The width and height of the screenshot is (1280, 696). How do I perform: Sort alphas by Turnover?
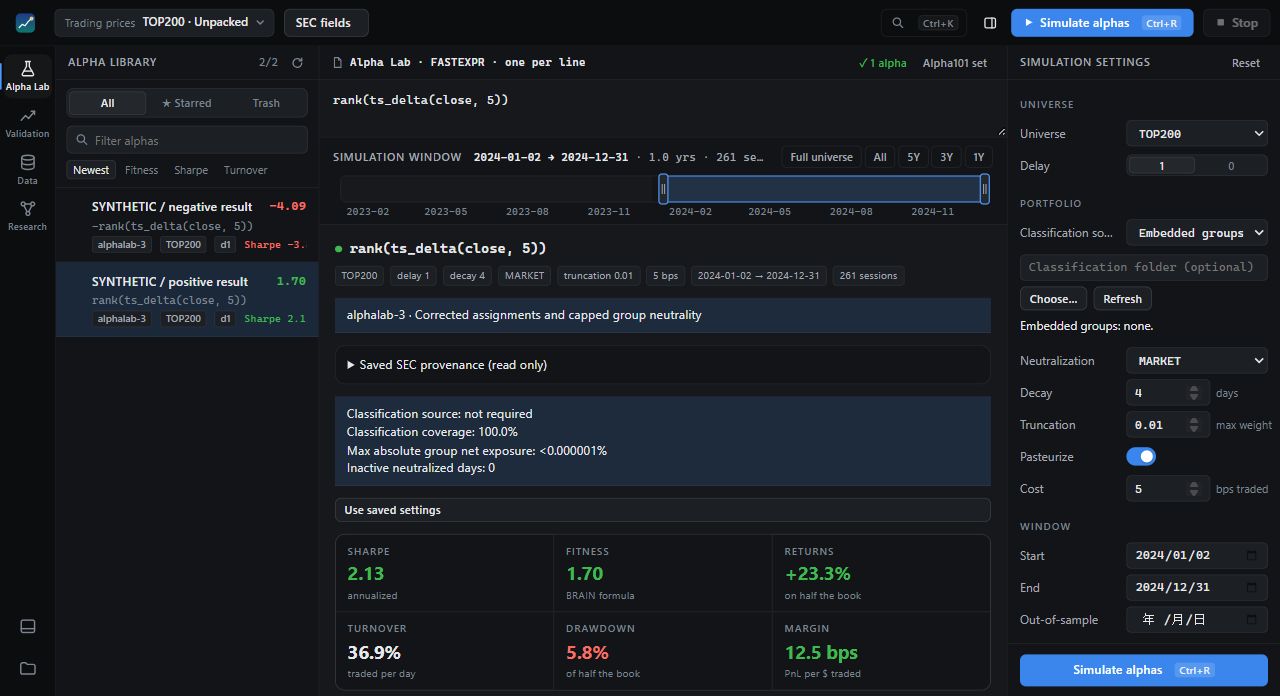coord(246,170)
